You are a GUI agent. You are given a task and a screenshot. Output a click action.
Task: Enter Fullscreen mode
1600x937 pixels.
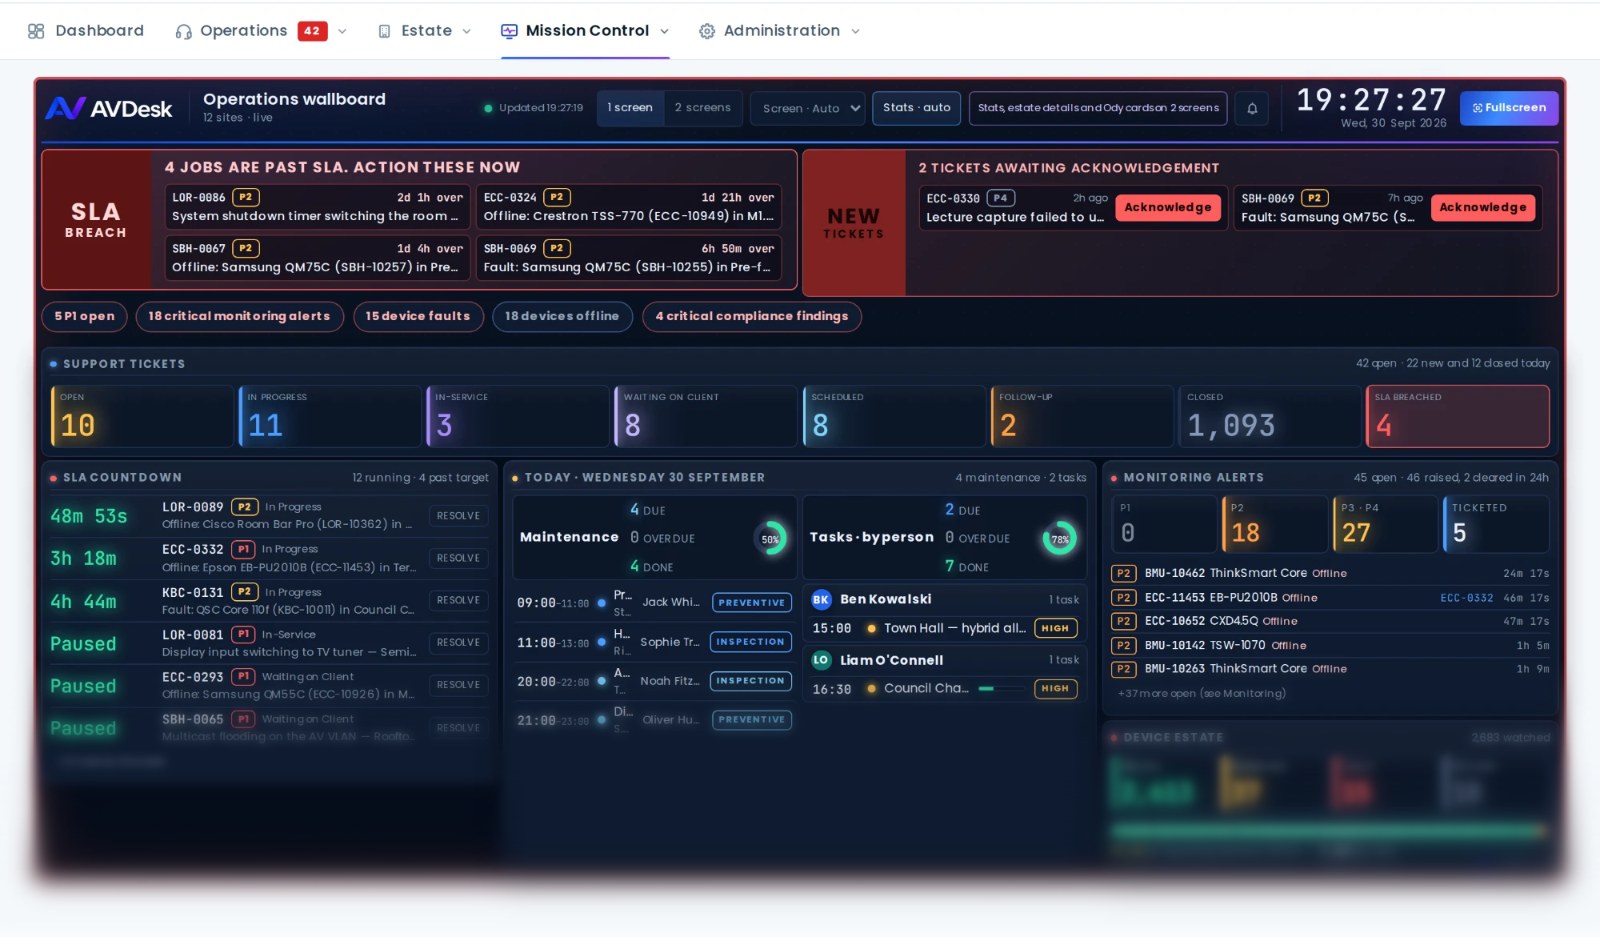pyautogui.click(x=1509, y=108)
